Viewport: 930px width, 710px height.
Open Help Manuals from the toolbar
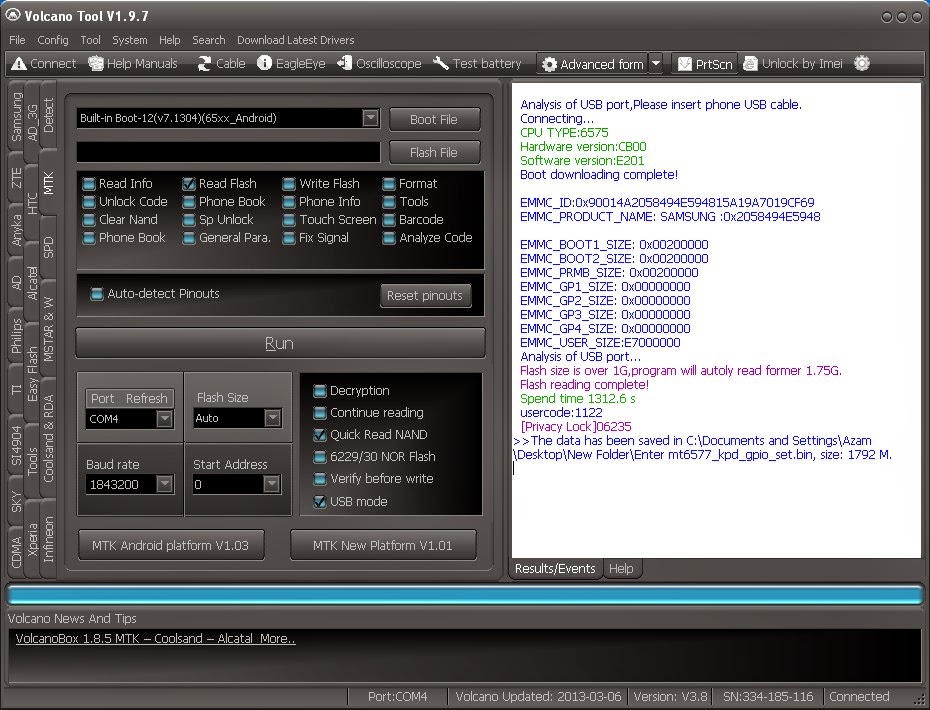tap(133, 63)
